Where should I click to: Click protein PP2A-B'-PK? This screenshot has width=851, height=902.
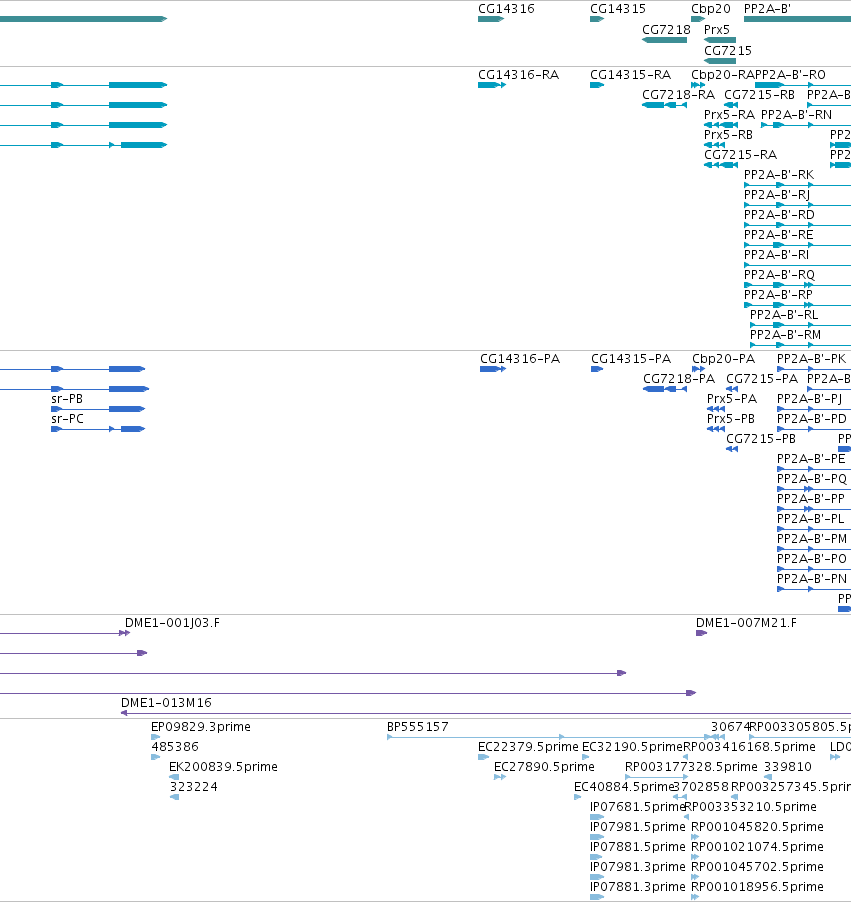coord(811,359)
